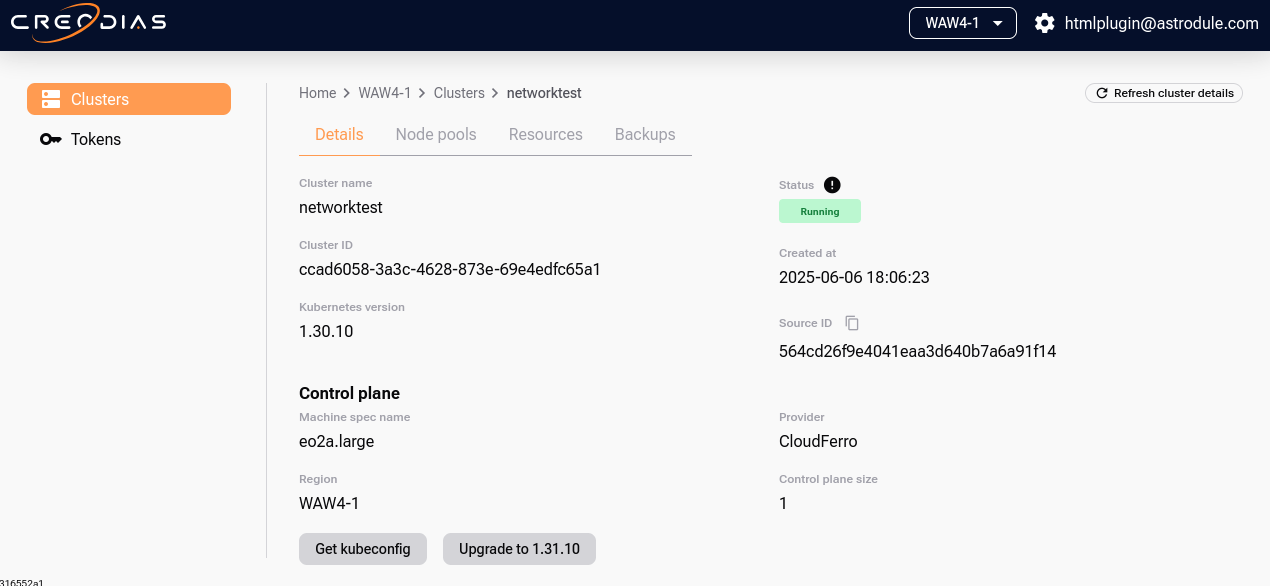
Task: Open the WAW4-1 region dropdown
Action: click(962, 22)
